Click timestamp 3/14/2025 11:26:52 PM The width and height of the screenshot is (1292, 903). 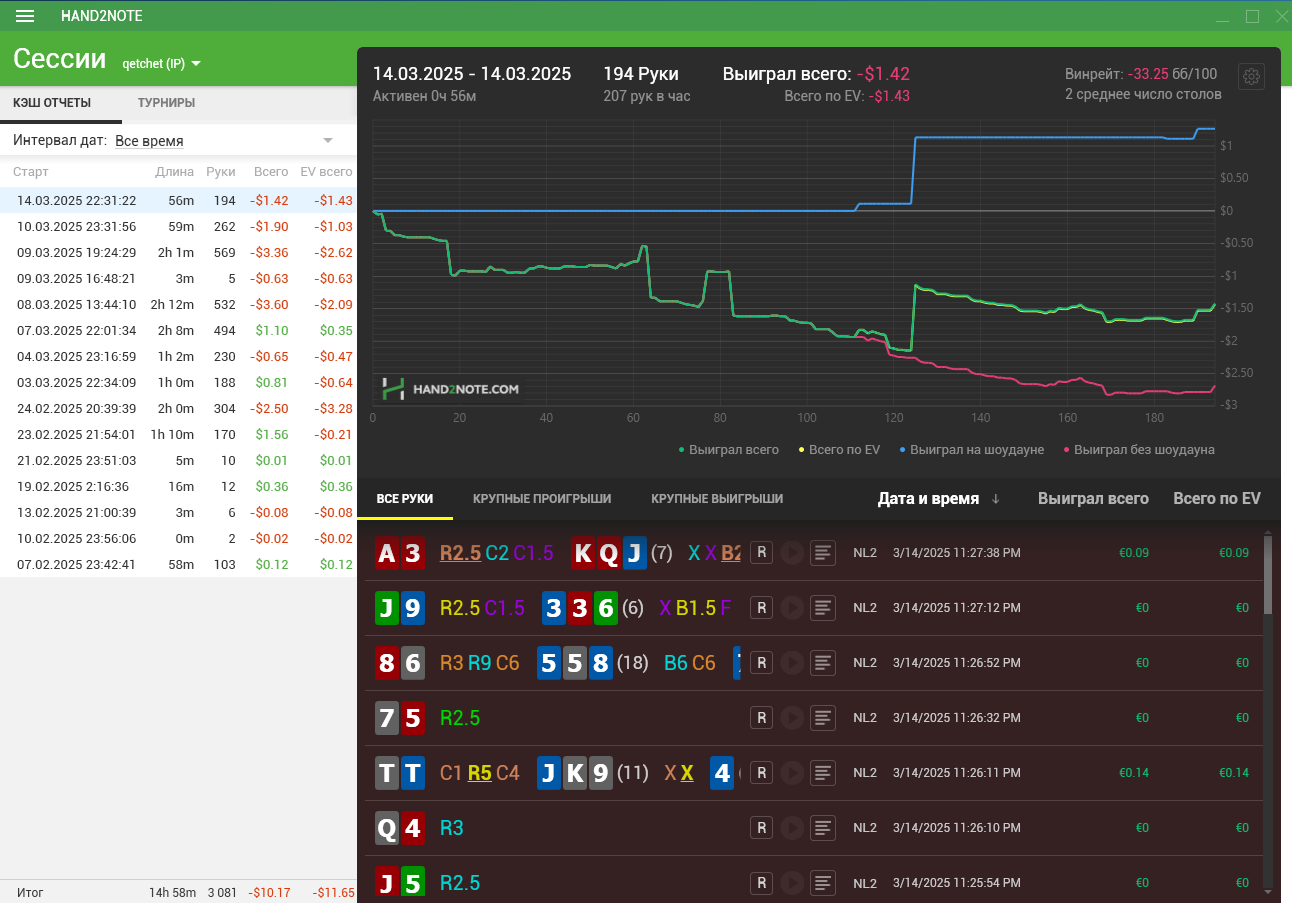click(x=956, y=663)
